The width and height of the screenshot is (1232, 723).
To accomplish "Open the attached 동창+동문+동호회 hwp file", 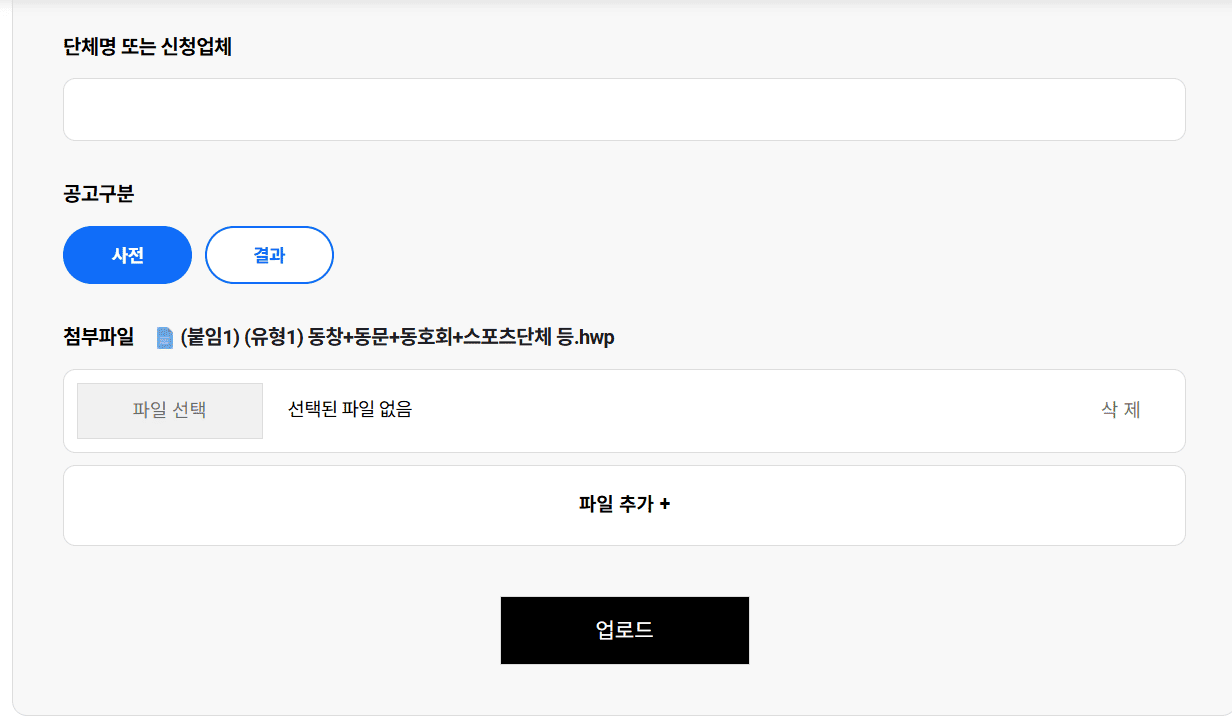I will pos(397,338).
